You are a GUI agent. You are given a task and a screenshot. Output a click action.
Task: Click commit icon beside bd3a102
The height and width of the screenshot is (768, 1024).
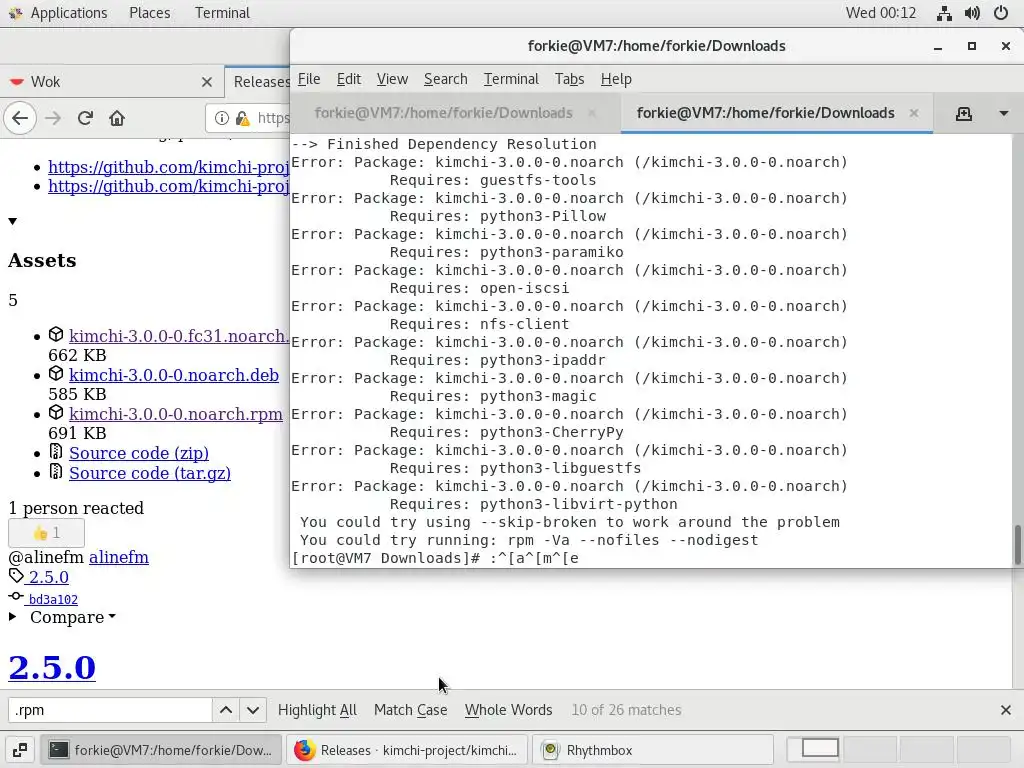(16, 596)
